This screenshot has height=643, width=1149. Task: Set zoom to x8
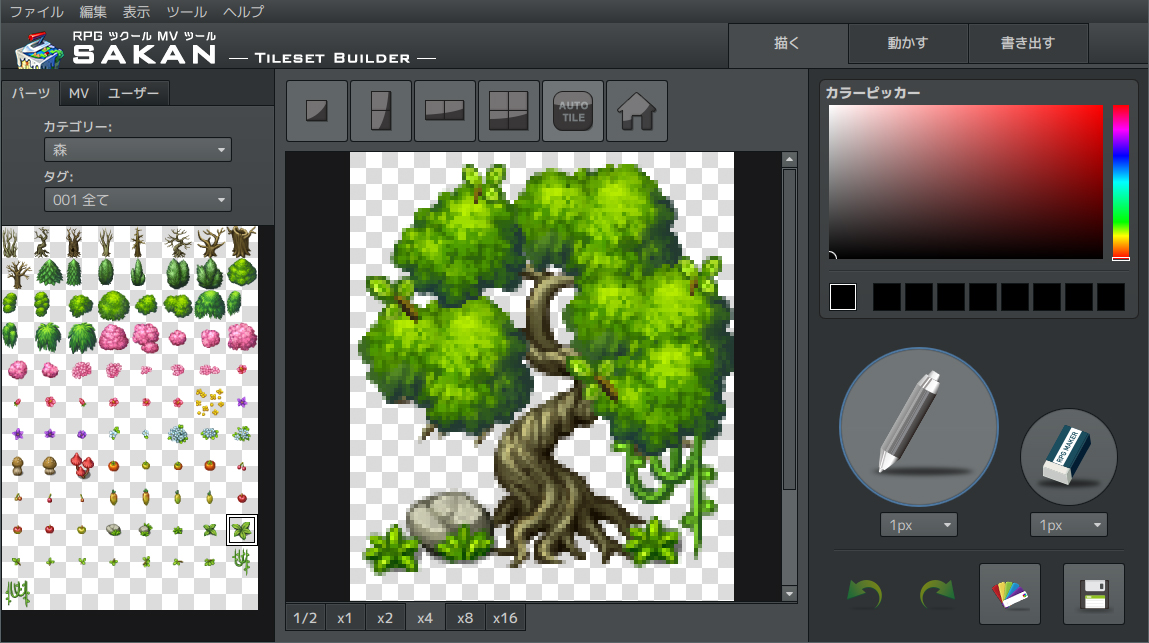[465, 618]
